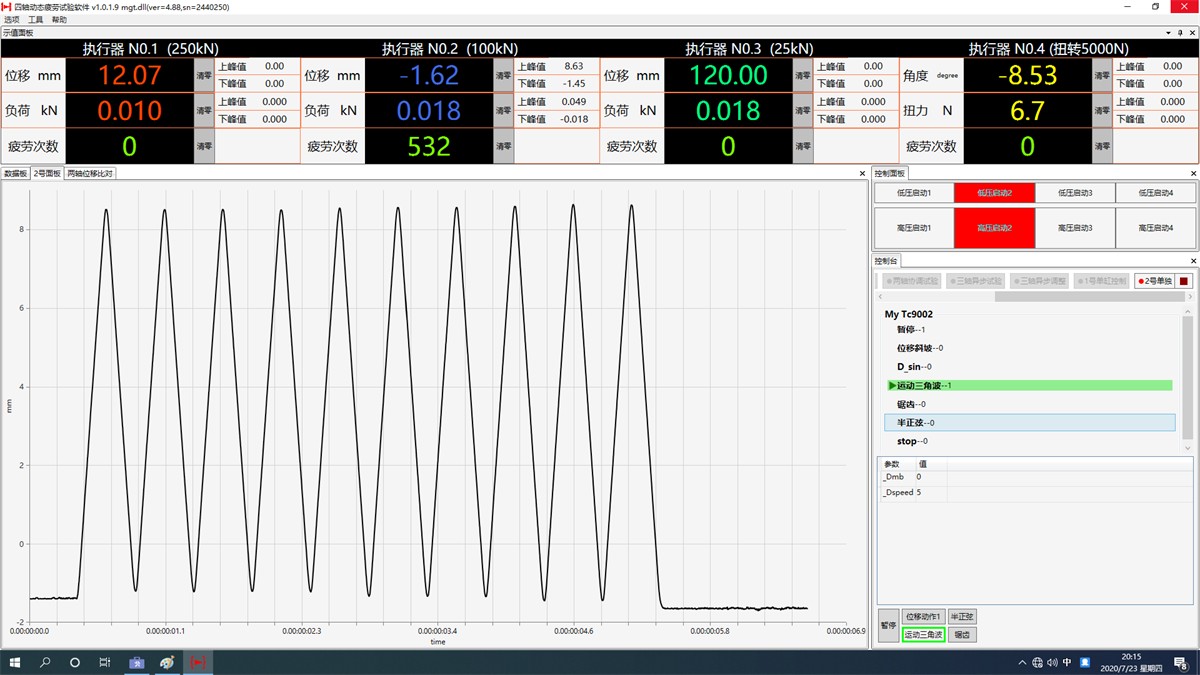Click the taskbar search magnifier icon

point(45,662)
